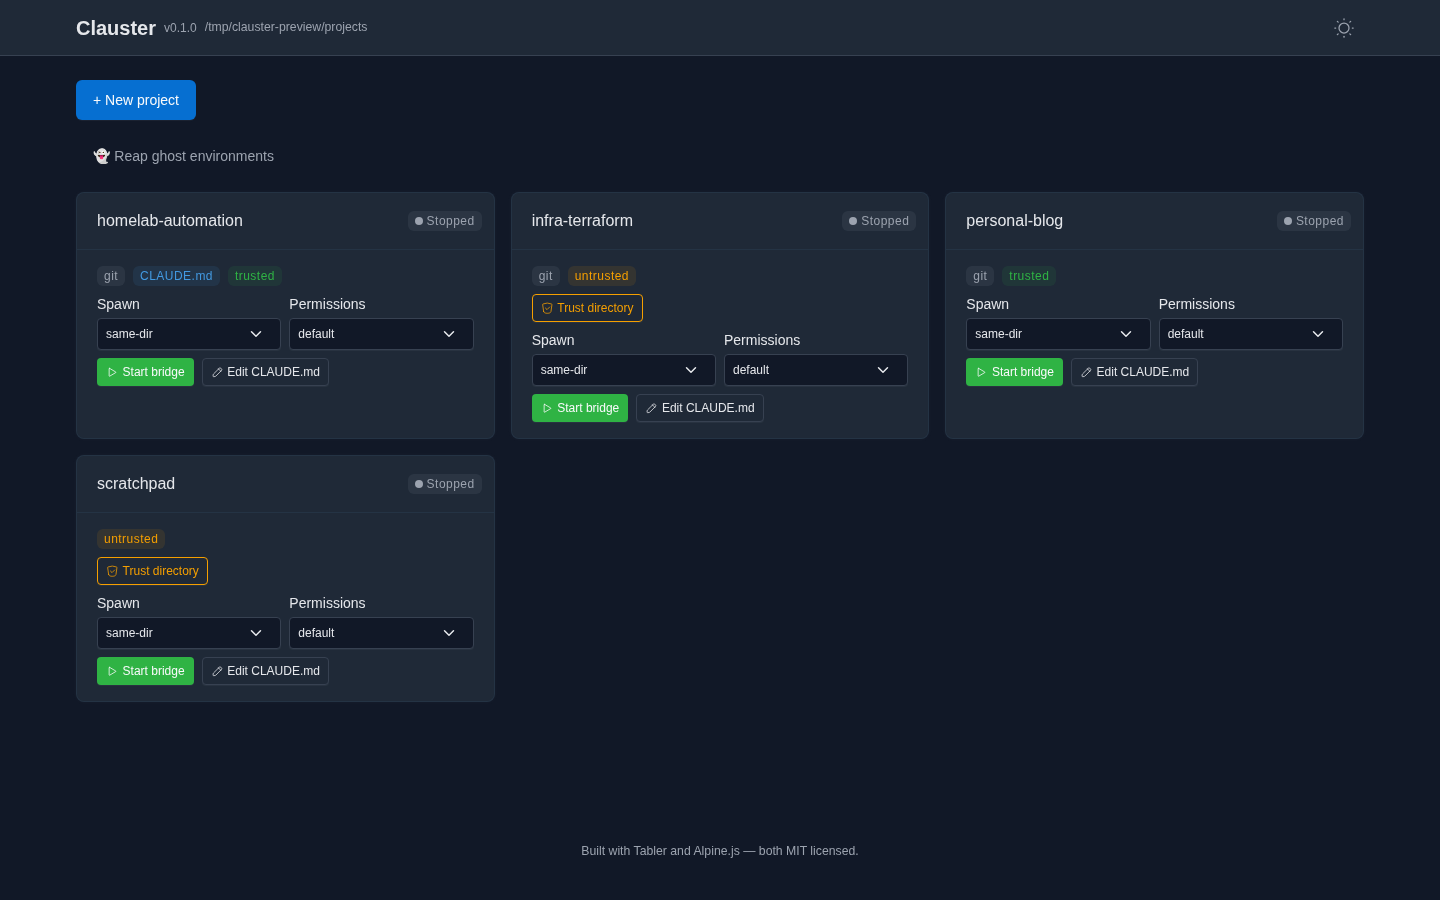Screen dimensions: 1440x900
Task: Open personal-blog Permissions dropdown
Action: point(1251,334)
